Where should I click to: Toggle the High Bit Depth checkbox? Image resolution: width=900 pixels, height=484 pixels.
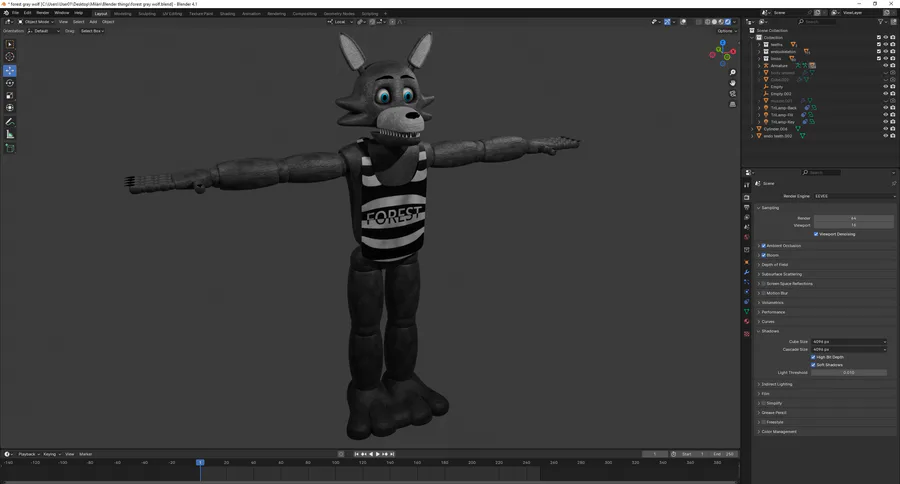click(813, 357)
